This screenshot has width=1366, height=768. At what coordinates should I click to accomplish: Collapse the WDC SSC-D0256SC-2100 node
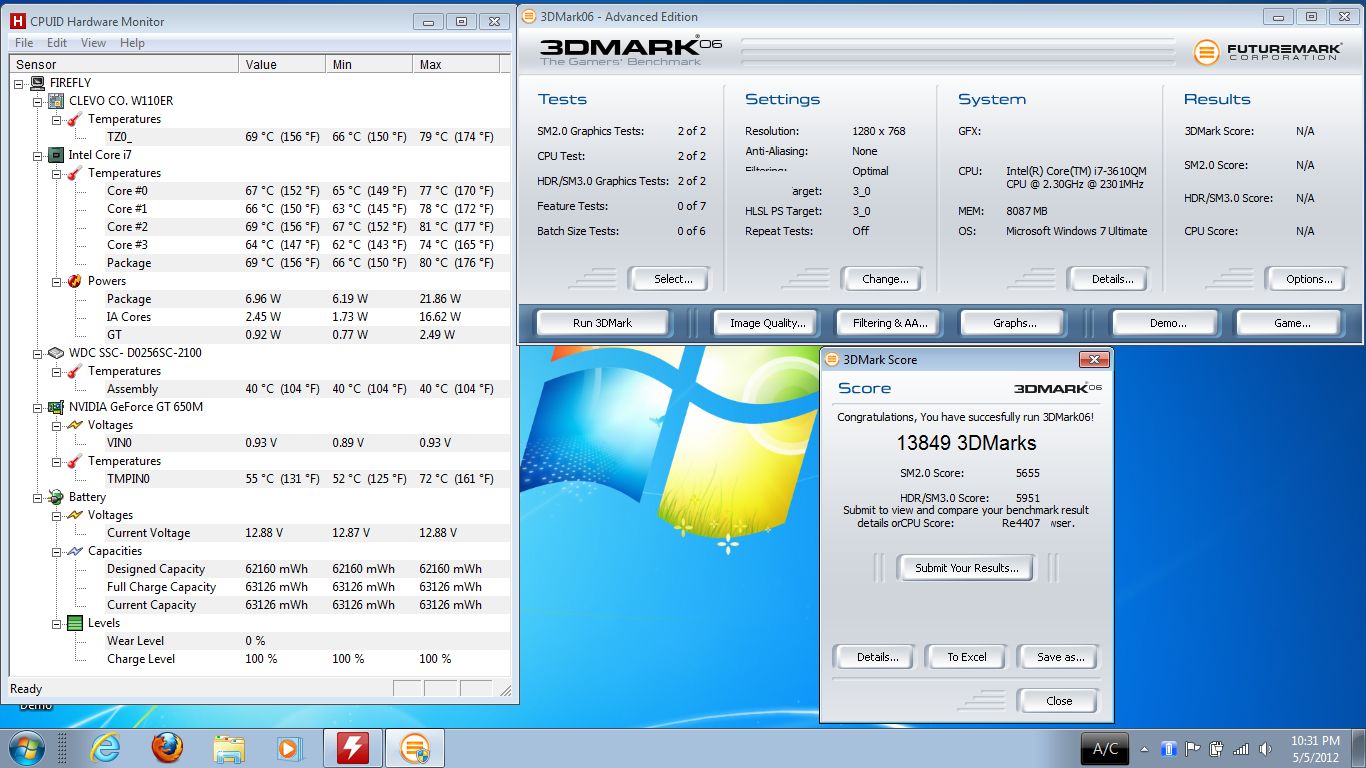point(38,353)
